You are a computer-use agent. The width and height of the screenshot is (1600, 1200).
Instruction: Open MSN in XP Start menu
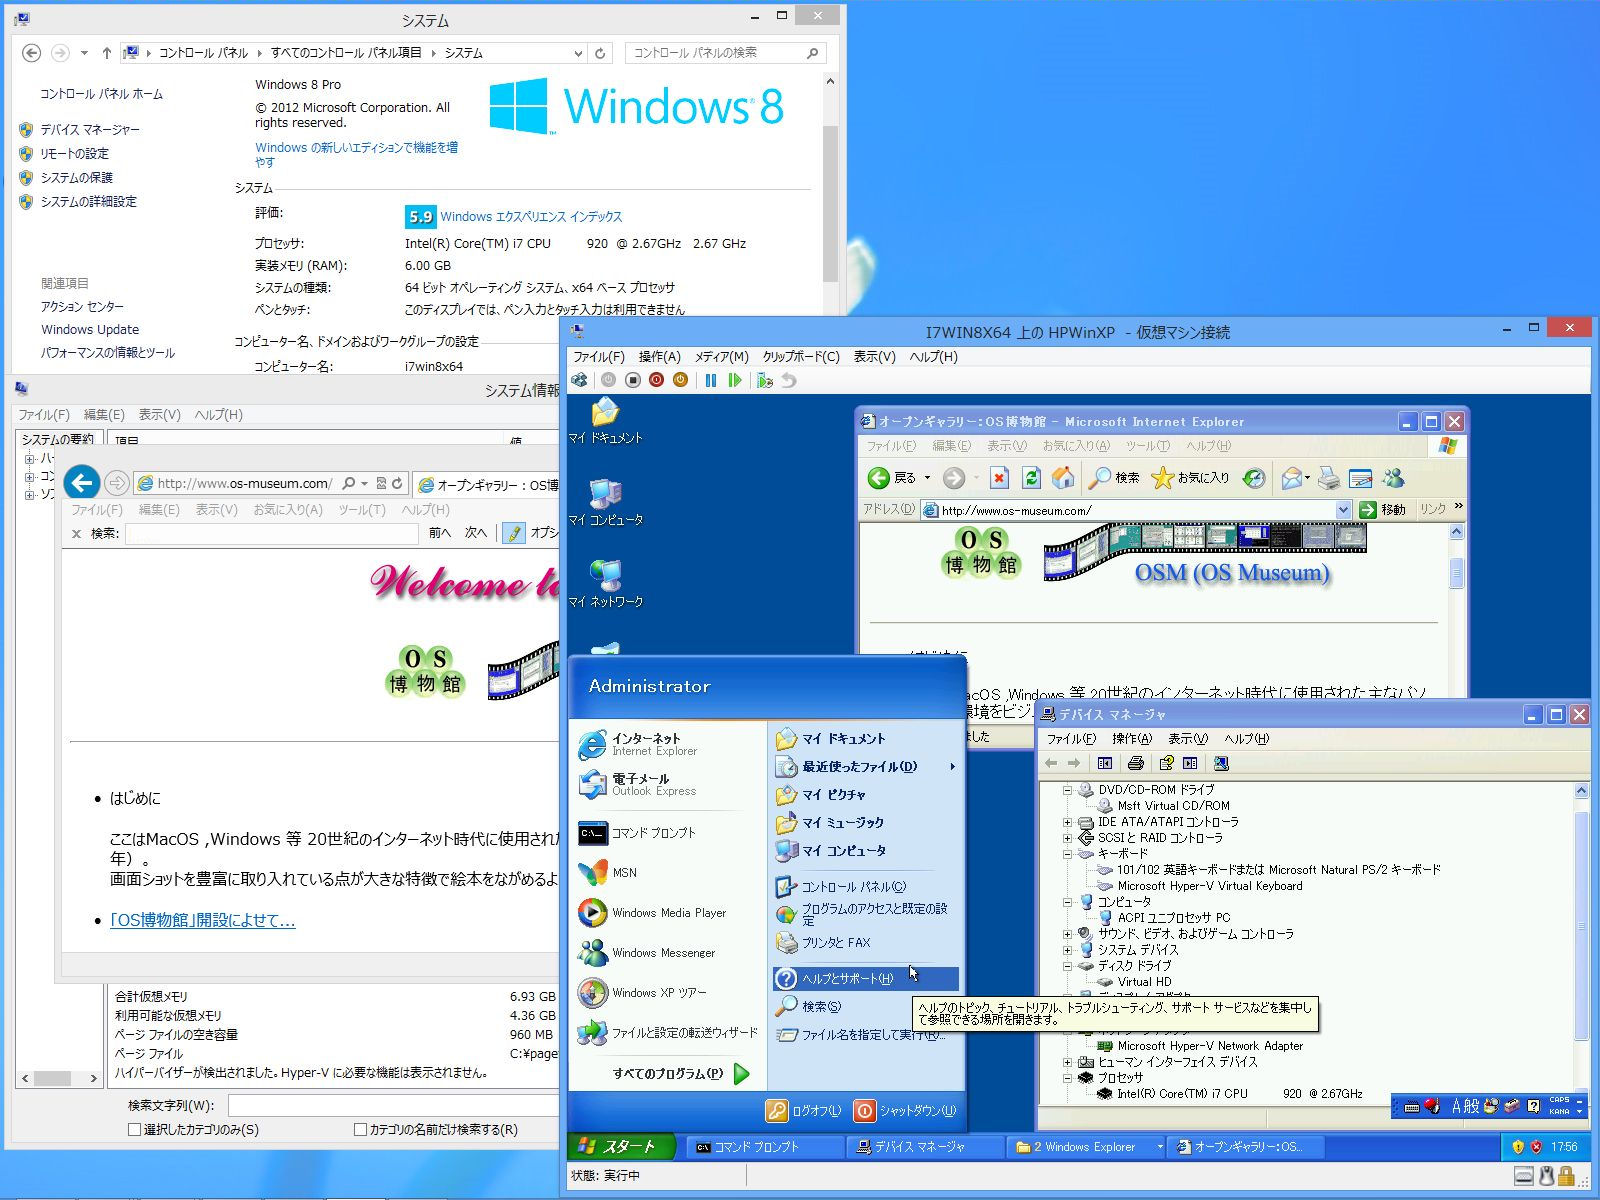click(x=608, y=872)
